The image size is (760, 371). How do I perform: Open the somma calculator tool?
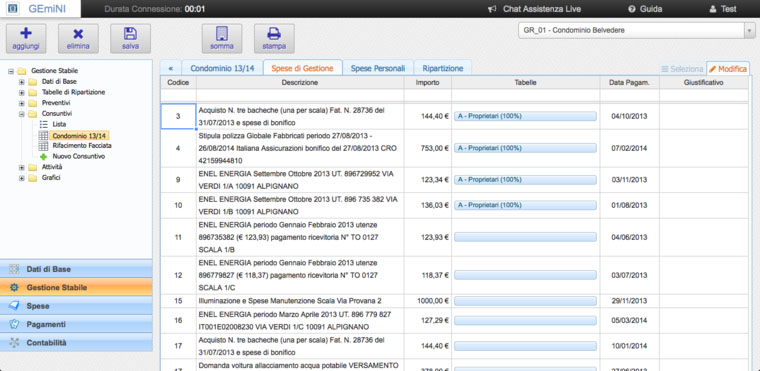pos(222,38)
